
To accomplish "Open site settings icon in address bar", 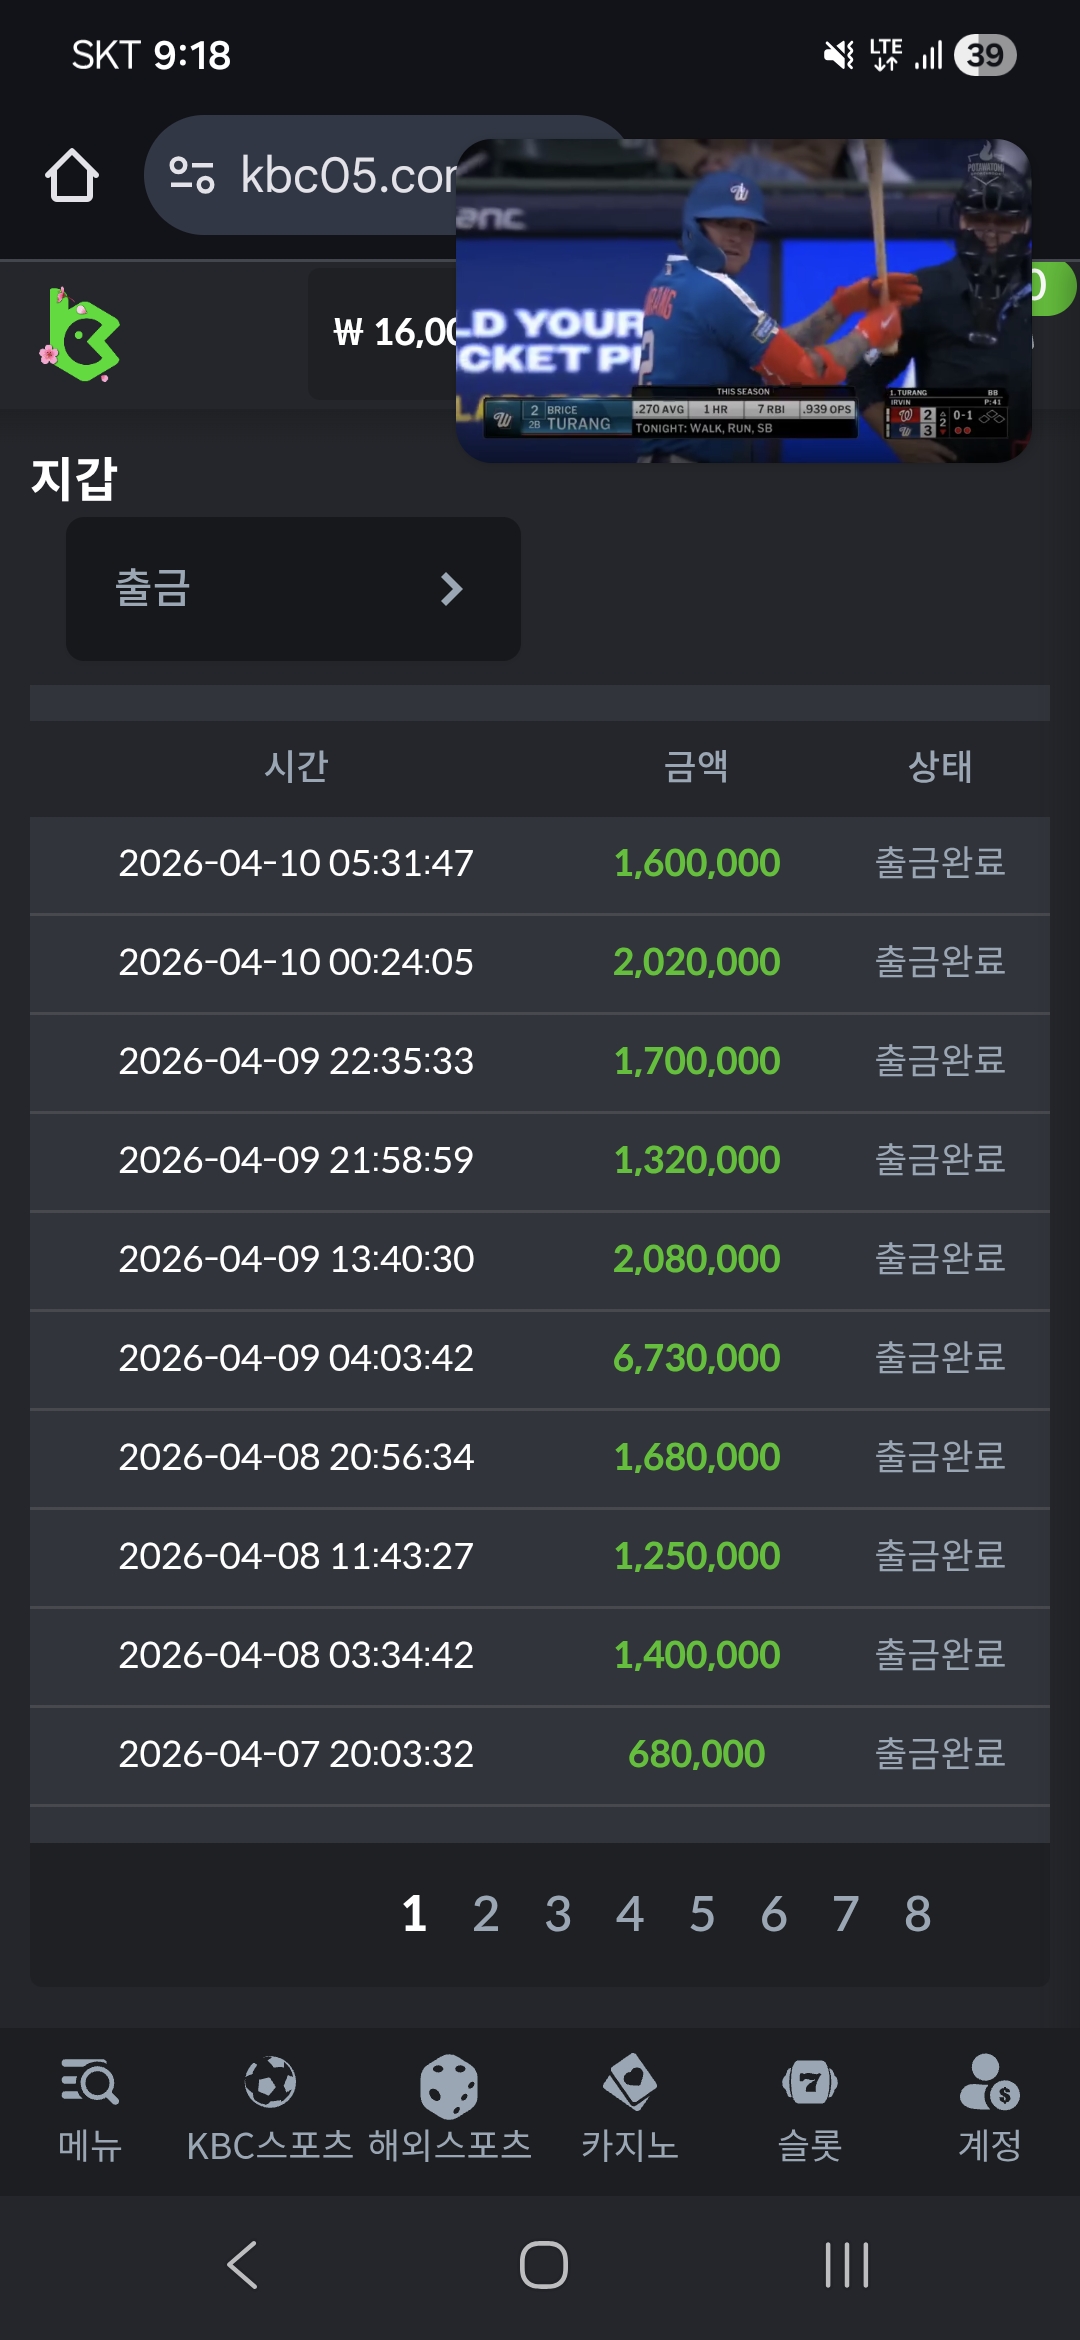I will tap(192, 175).
